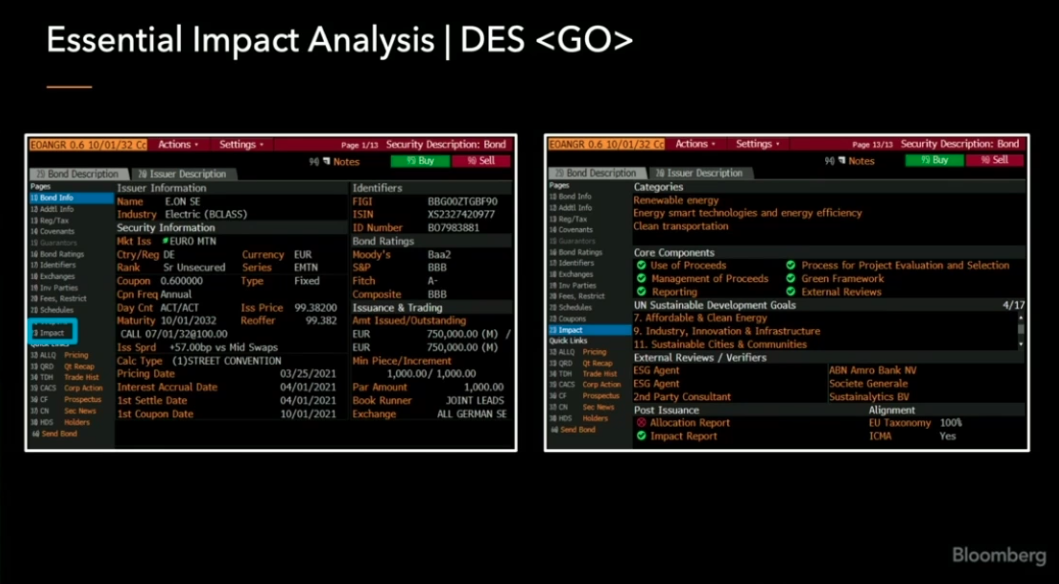Open the Notes icon in right terminal

pyautogui.click(x=842, y=161)
